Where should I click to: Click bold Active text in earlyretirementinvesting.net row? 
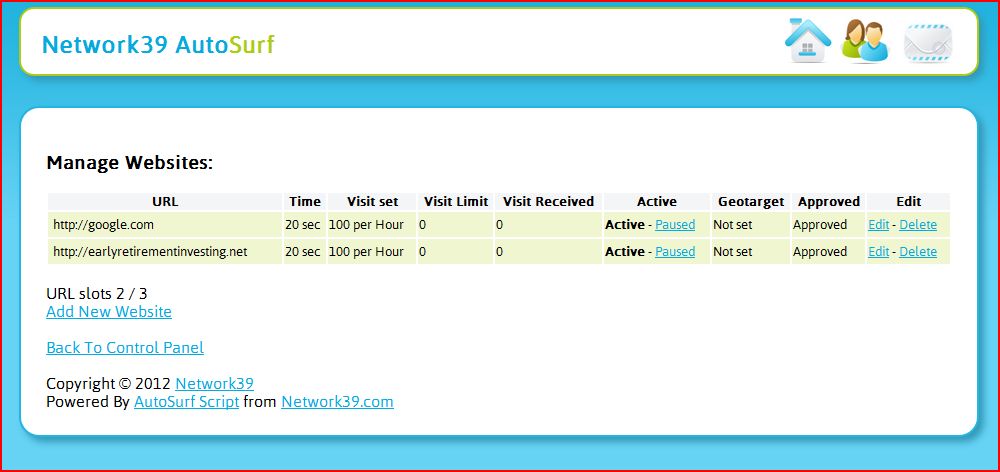[625, 251]
